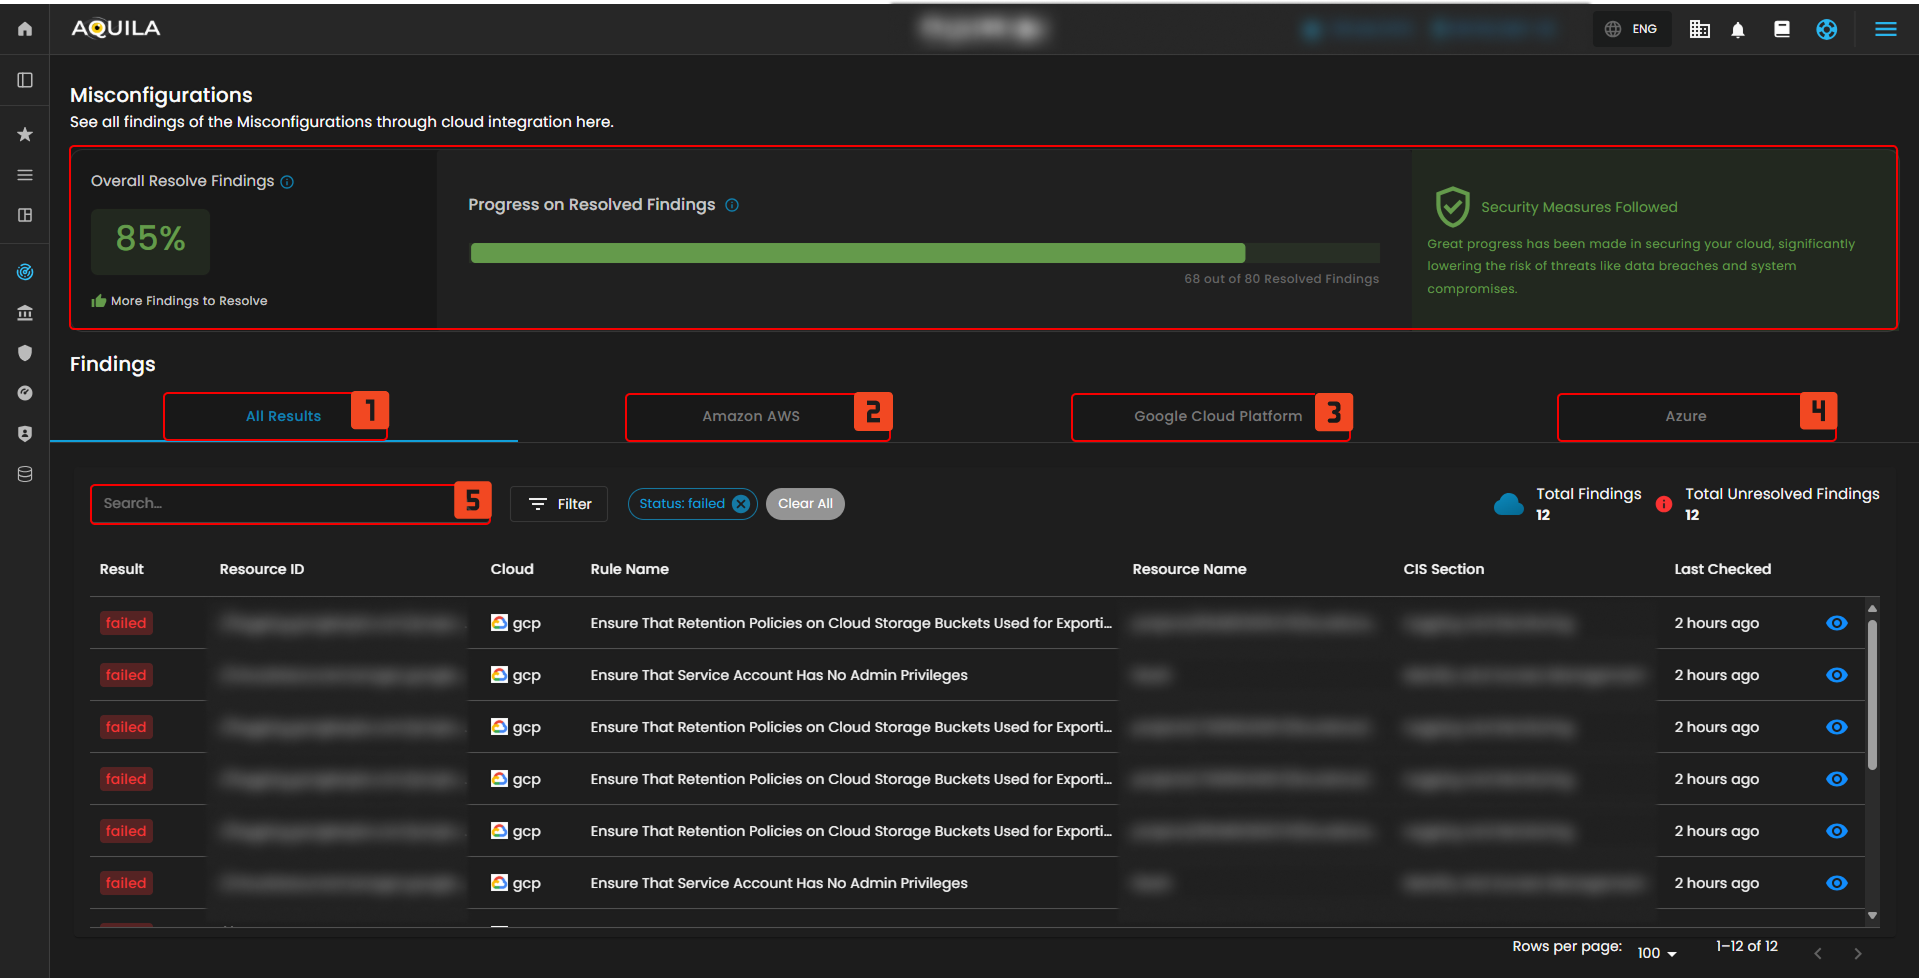The height and width of the screenshot is (978, 1919).
Task: Switch to the Google Cloud Platform tab
Action: tap(1217, 416)
